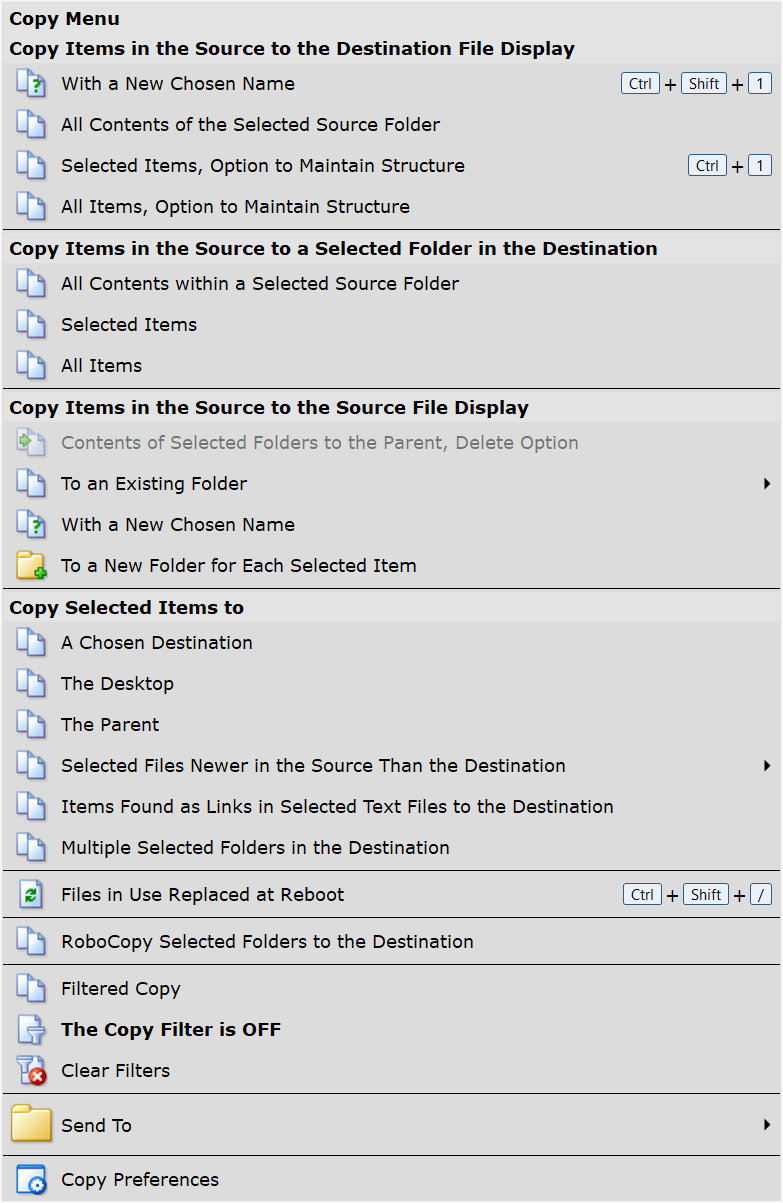The height and width of the screenshot is (1203, 783).
Task: Click the icon beside The Desktop
Action: (31, 684)
